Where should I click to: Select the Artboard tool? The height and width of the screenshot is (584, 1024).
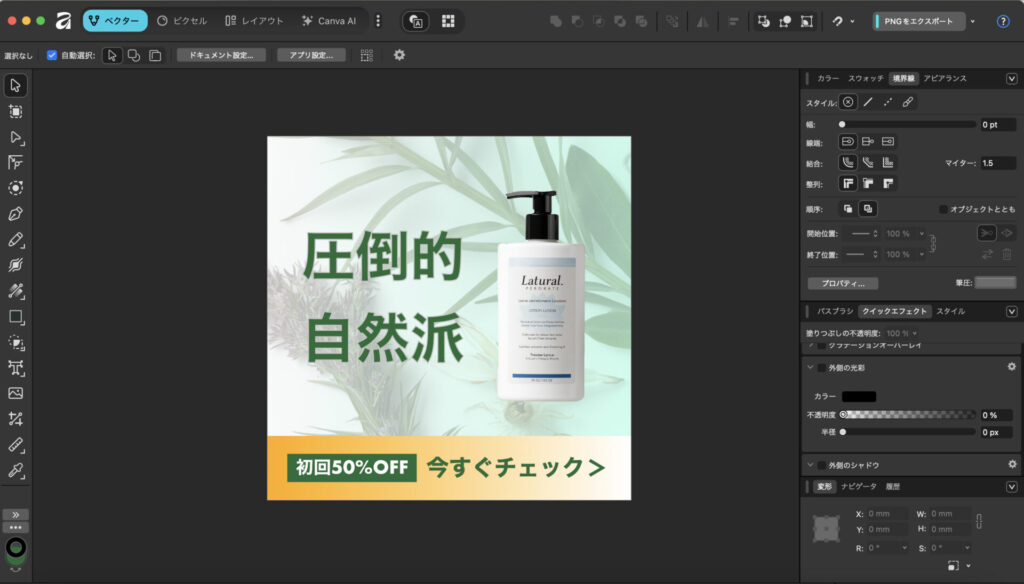point(16,111)
